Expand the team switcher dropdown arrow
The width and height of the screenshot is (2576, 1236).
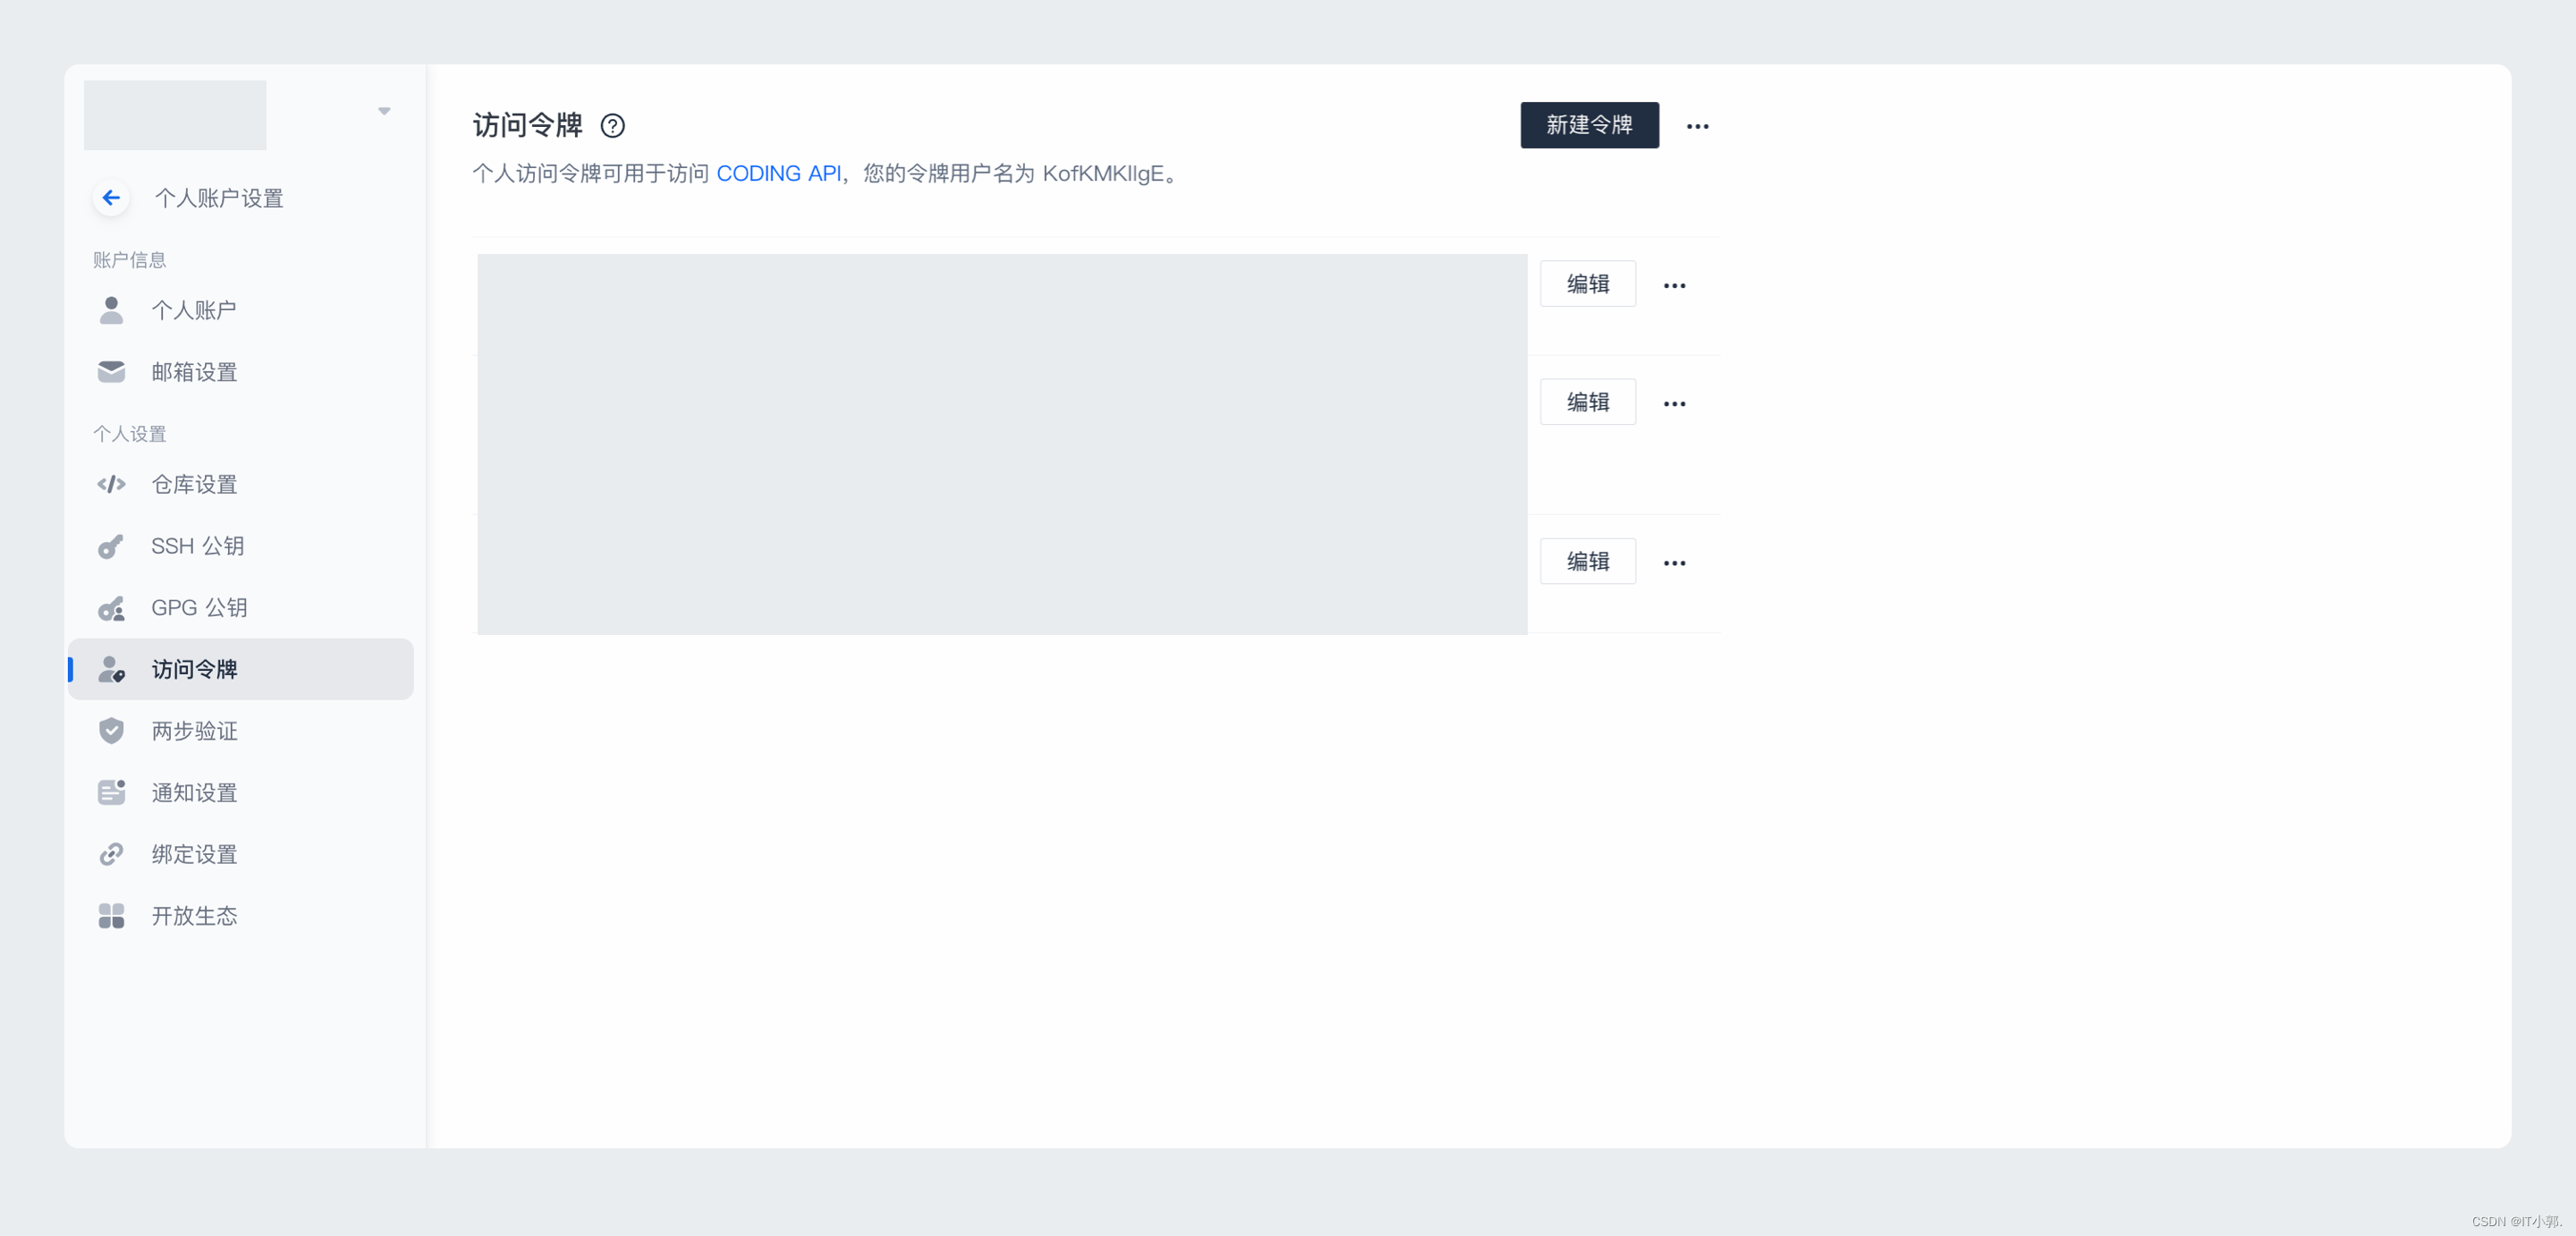384,111
